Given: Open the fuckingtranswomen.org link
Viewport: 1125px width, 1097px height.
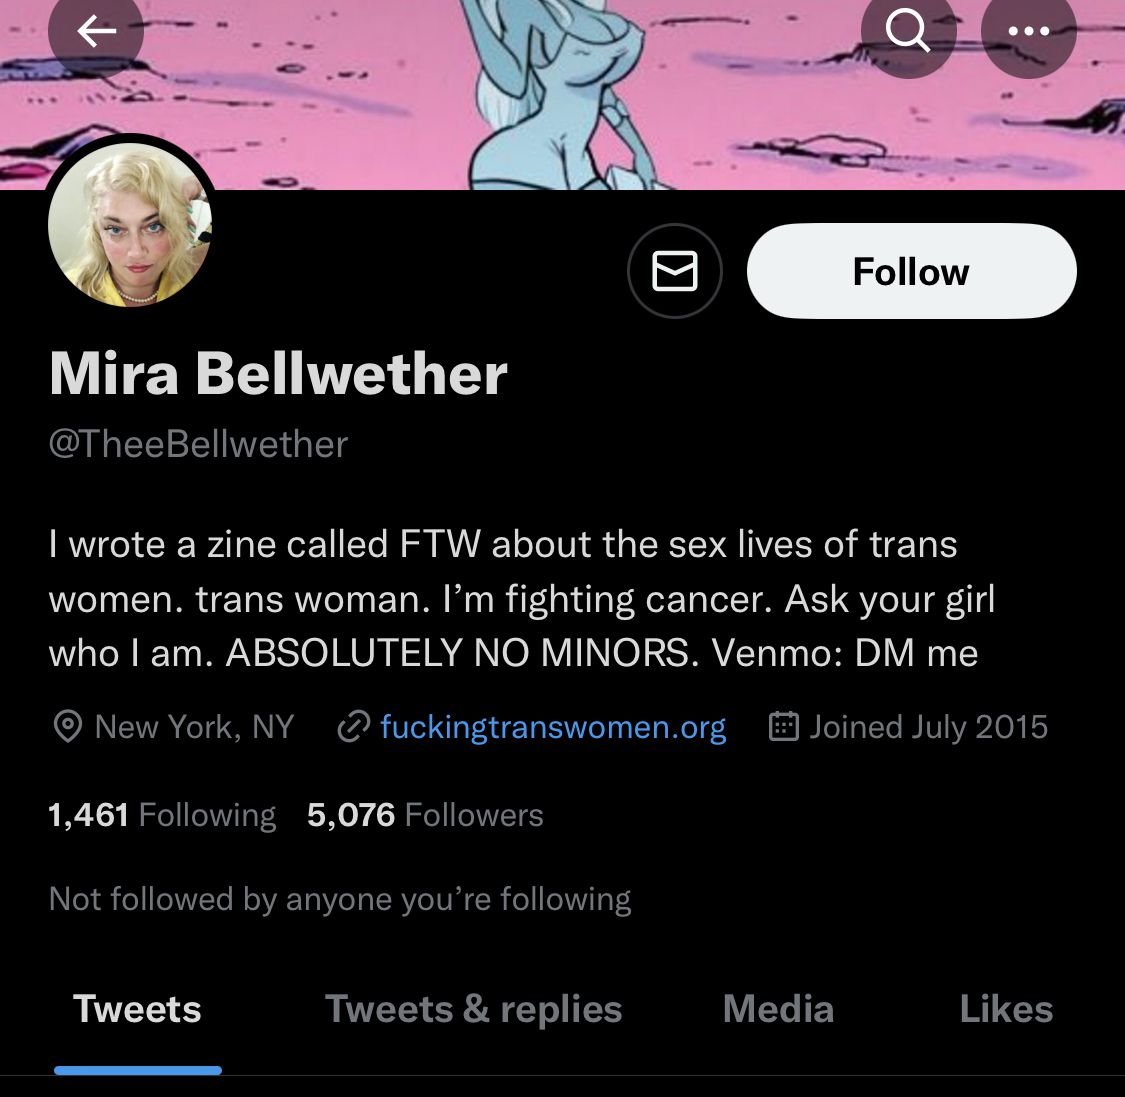Looking at the screenshot, I should [x=552, y=727].
